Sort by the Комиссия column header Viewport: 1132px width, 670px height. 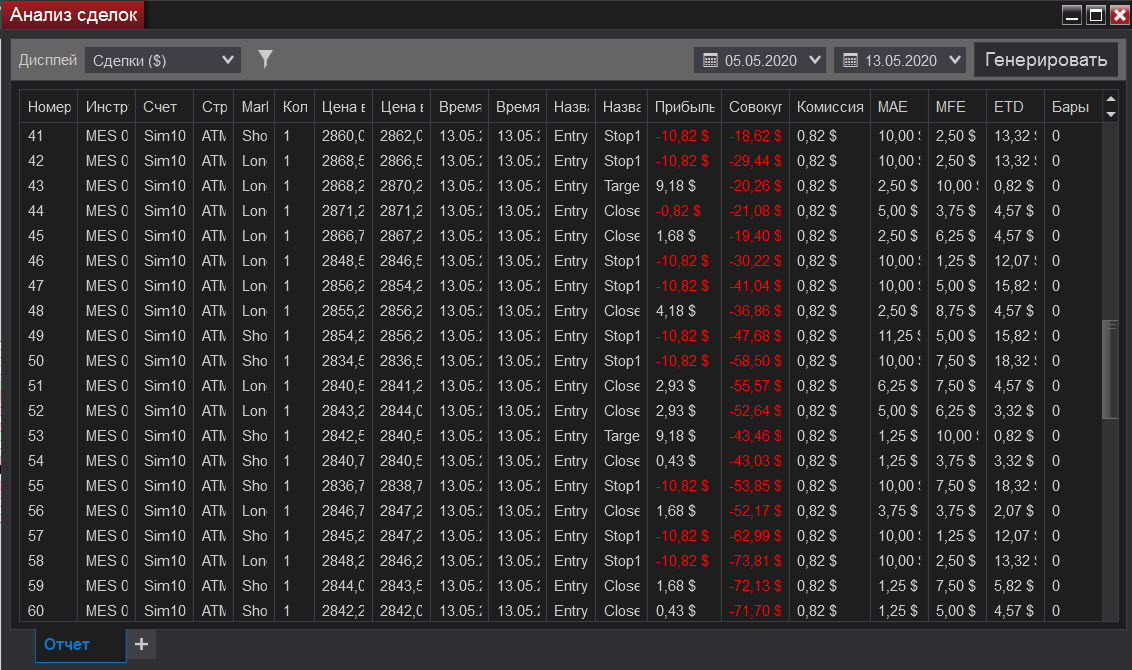pos(830,107)
